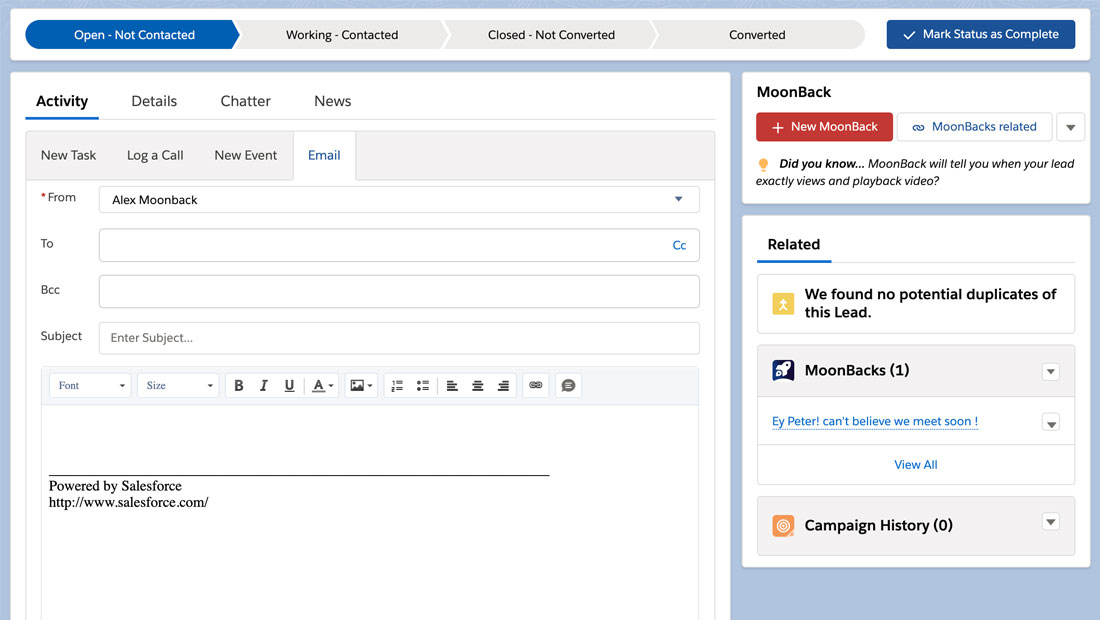Insert a bulleted list
The width and height of the screenshot is (1100, 620).
422,386
